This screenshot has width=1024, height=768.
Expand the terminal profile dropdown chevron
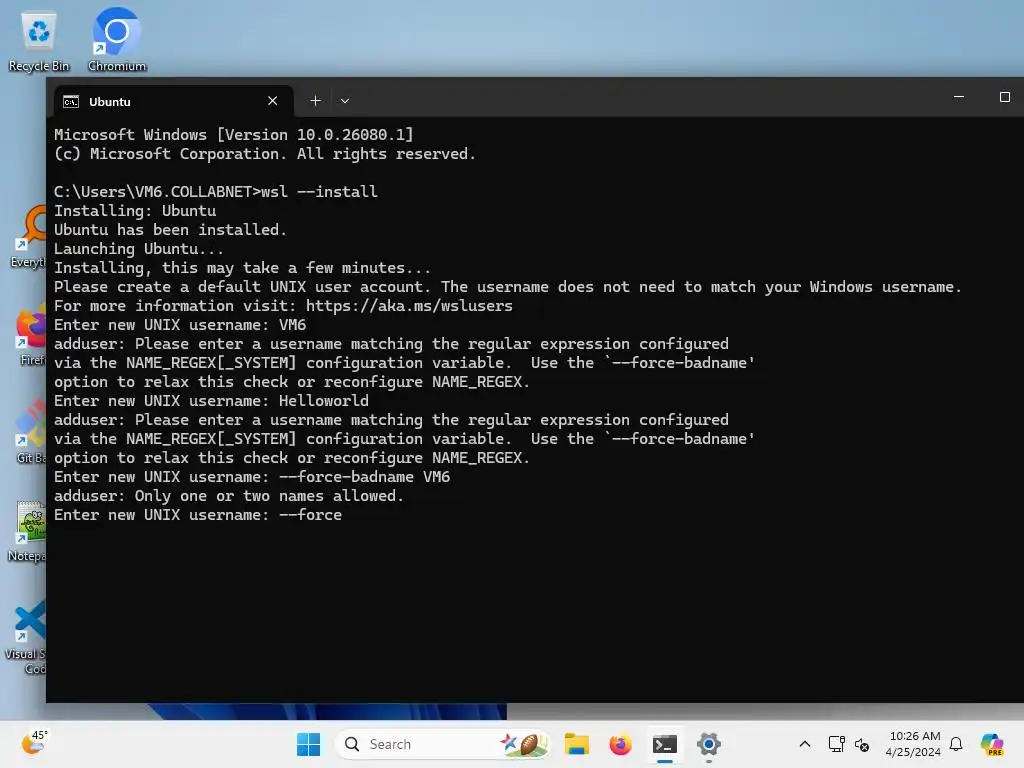[x=345, y=101]
